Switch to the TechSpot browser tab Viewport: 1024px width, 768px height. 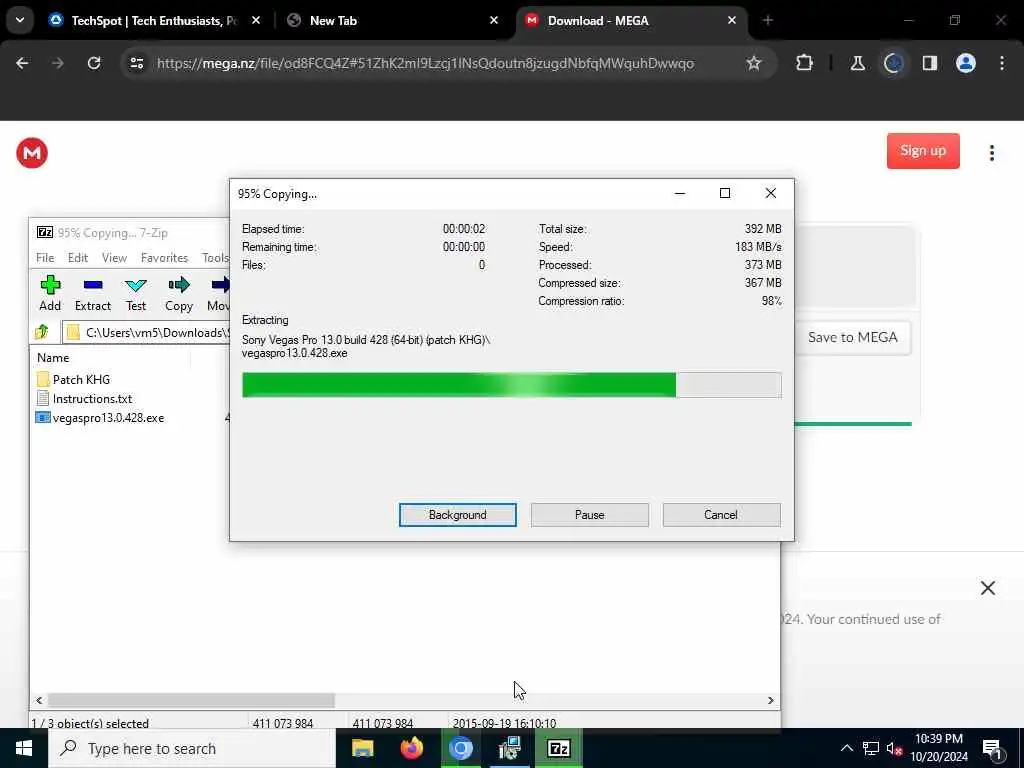pyautogui.click(x=153, y=21)
